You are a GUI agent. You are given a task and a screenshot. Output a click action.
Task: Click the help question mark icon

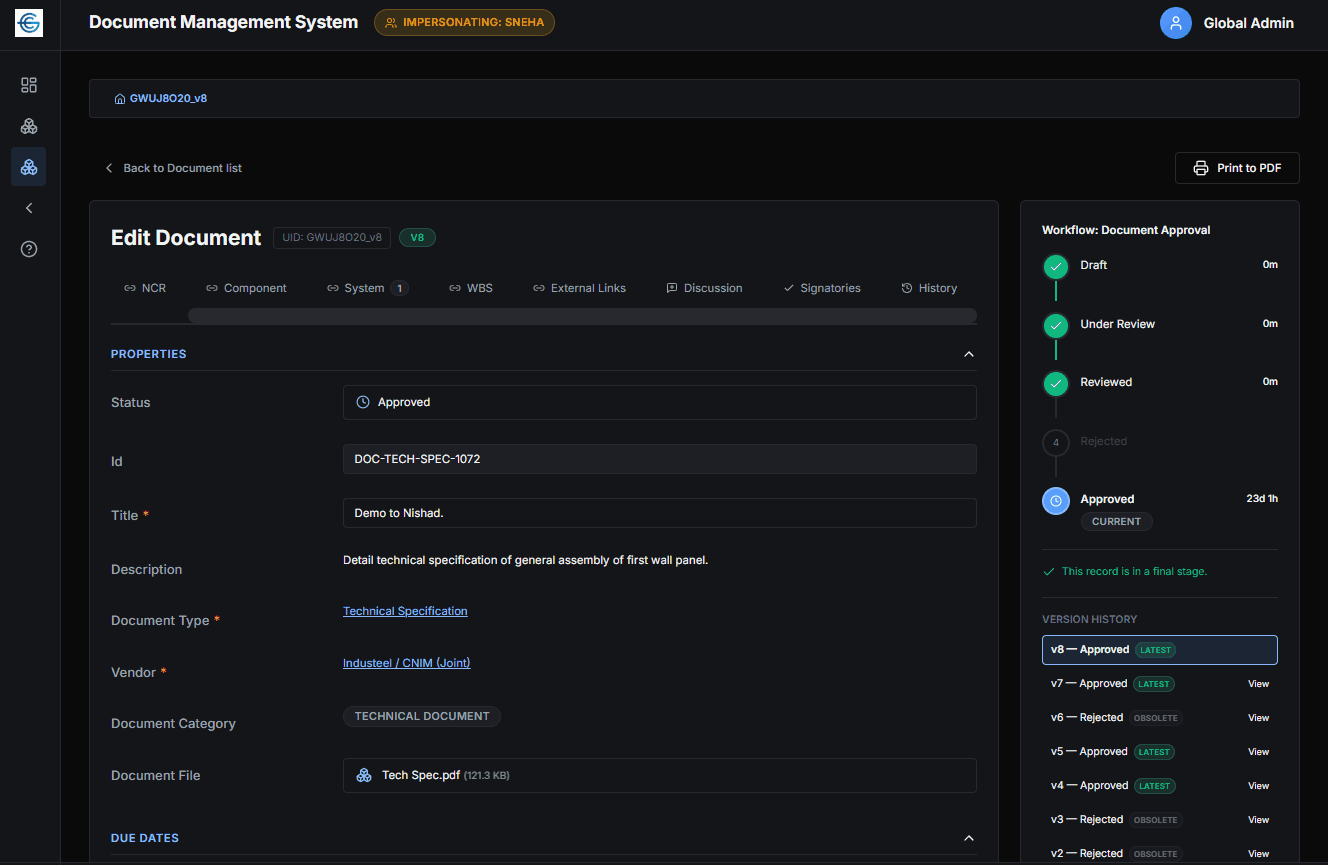29,249
